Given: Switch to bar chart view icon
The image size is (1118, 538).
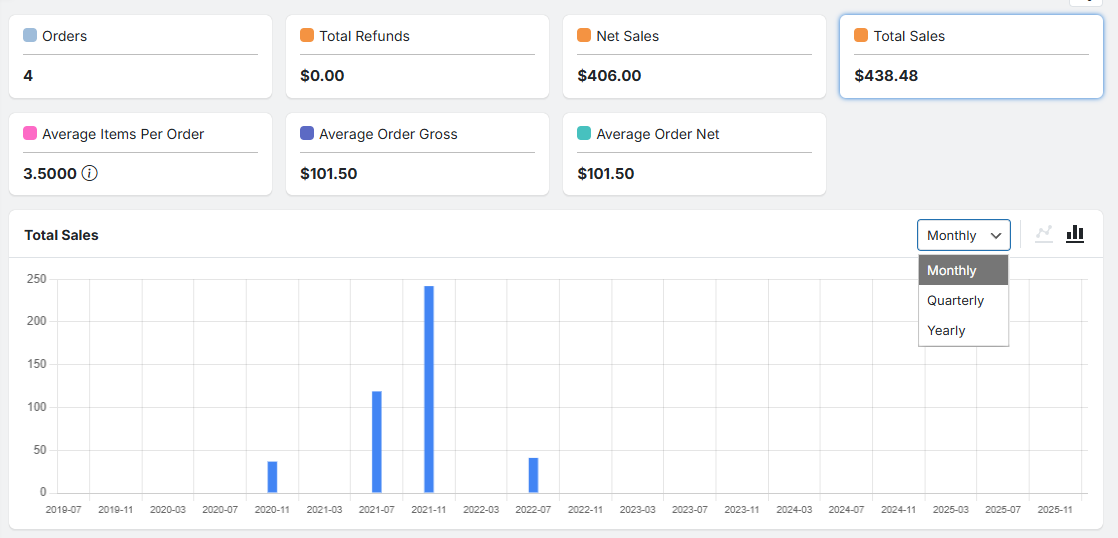Looking at the screenshot, I should point(1075,234).
